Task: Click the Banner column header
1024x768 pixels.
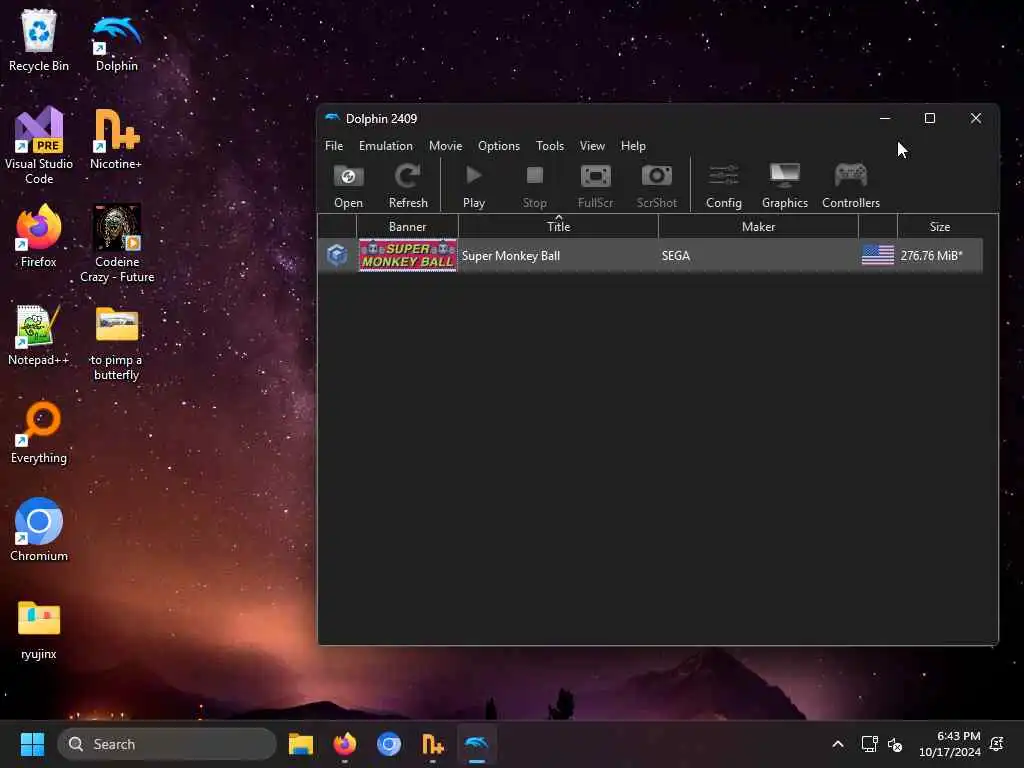Action: coord(408,227)
